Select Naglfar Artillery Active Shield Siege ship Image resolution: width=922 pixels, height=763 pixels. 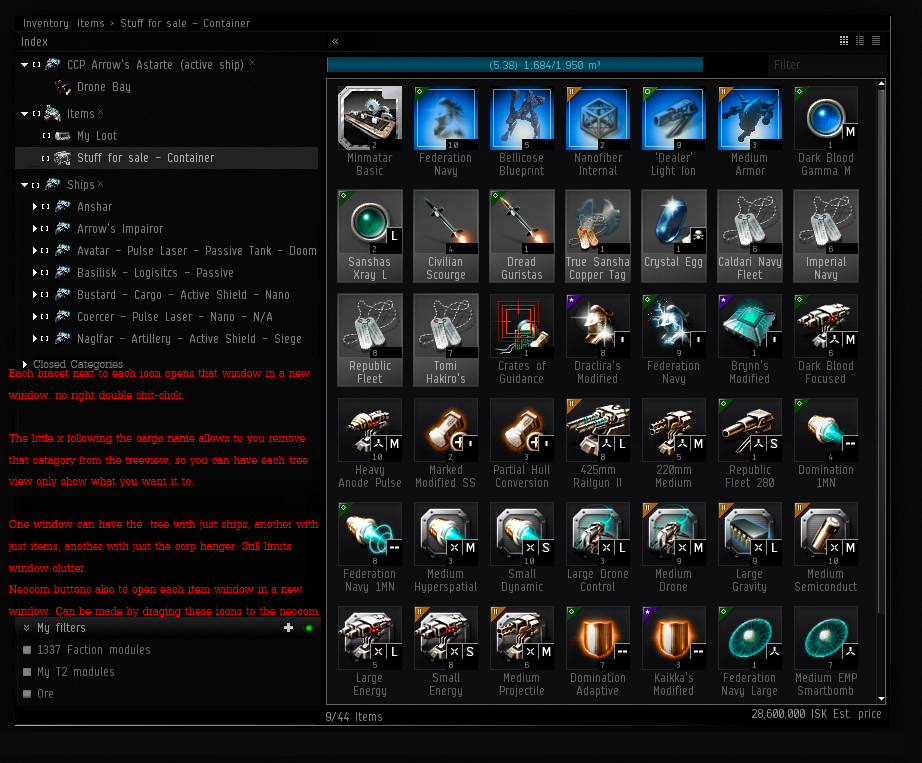coord(189,339)
